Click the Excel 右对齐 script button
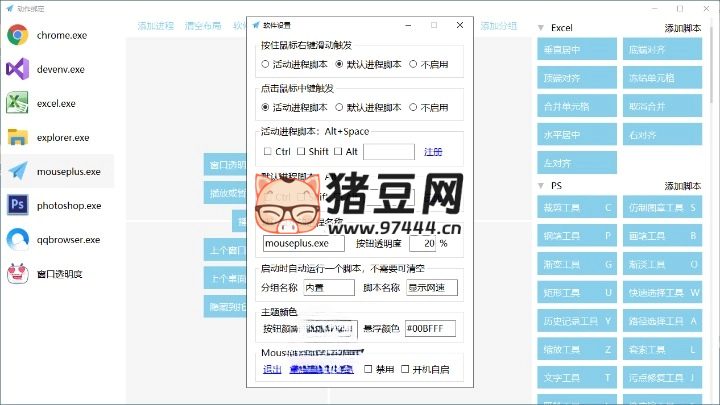Image resolution: width=720 pixels, height=405 pixels. click(662, 135)
